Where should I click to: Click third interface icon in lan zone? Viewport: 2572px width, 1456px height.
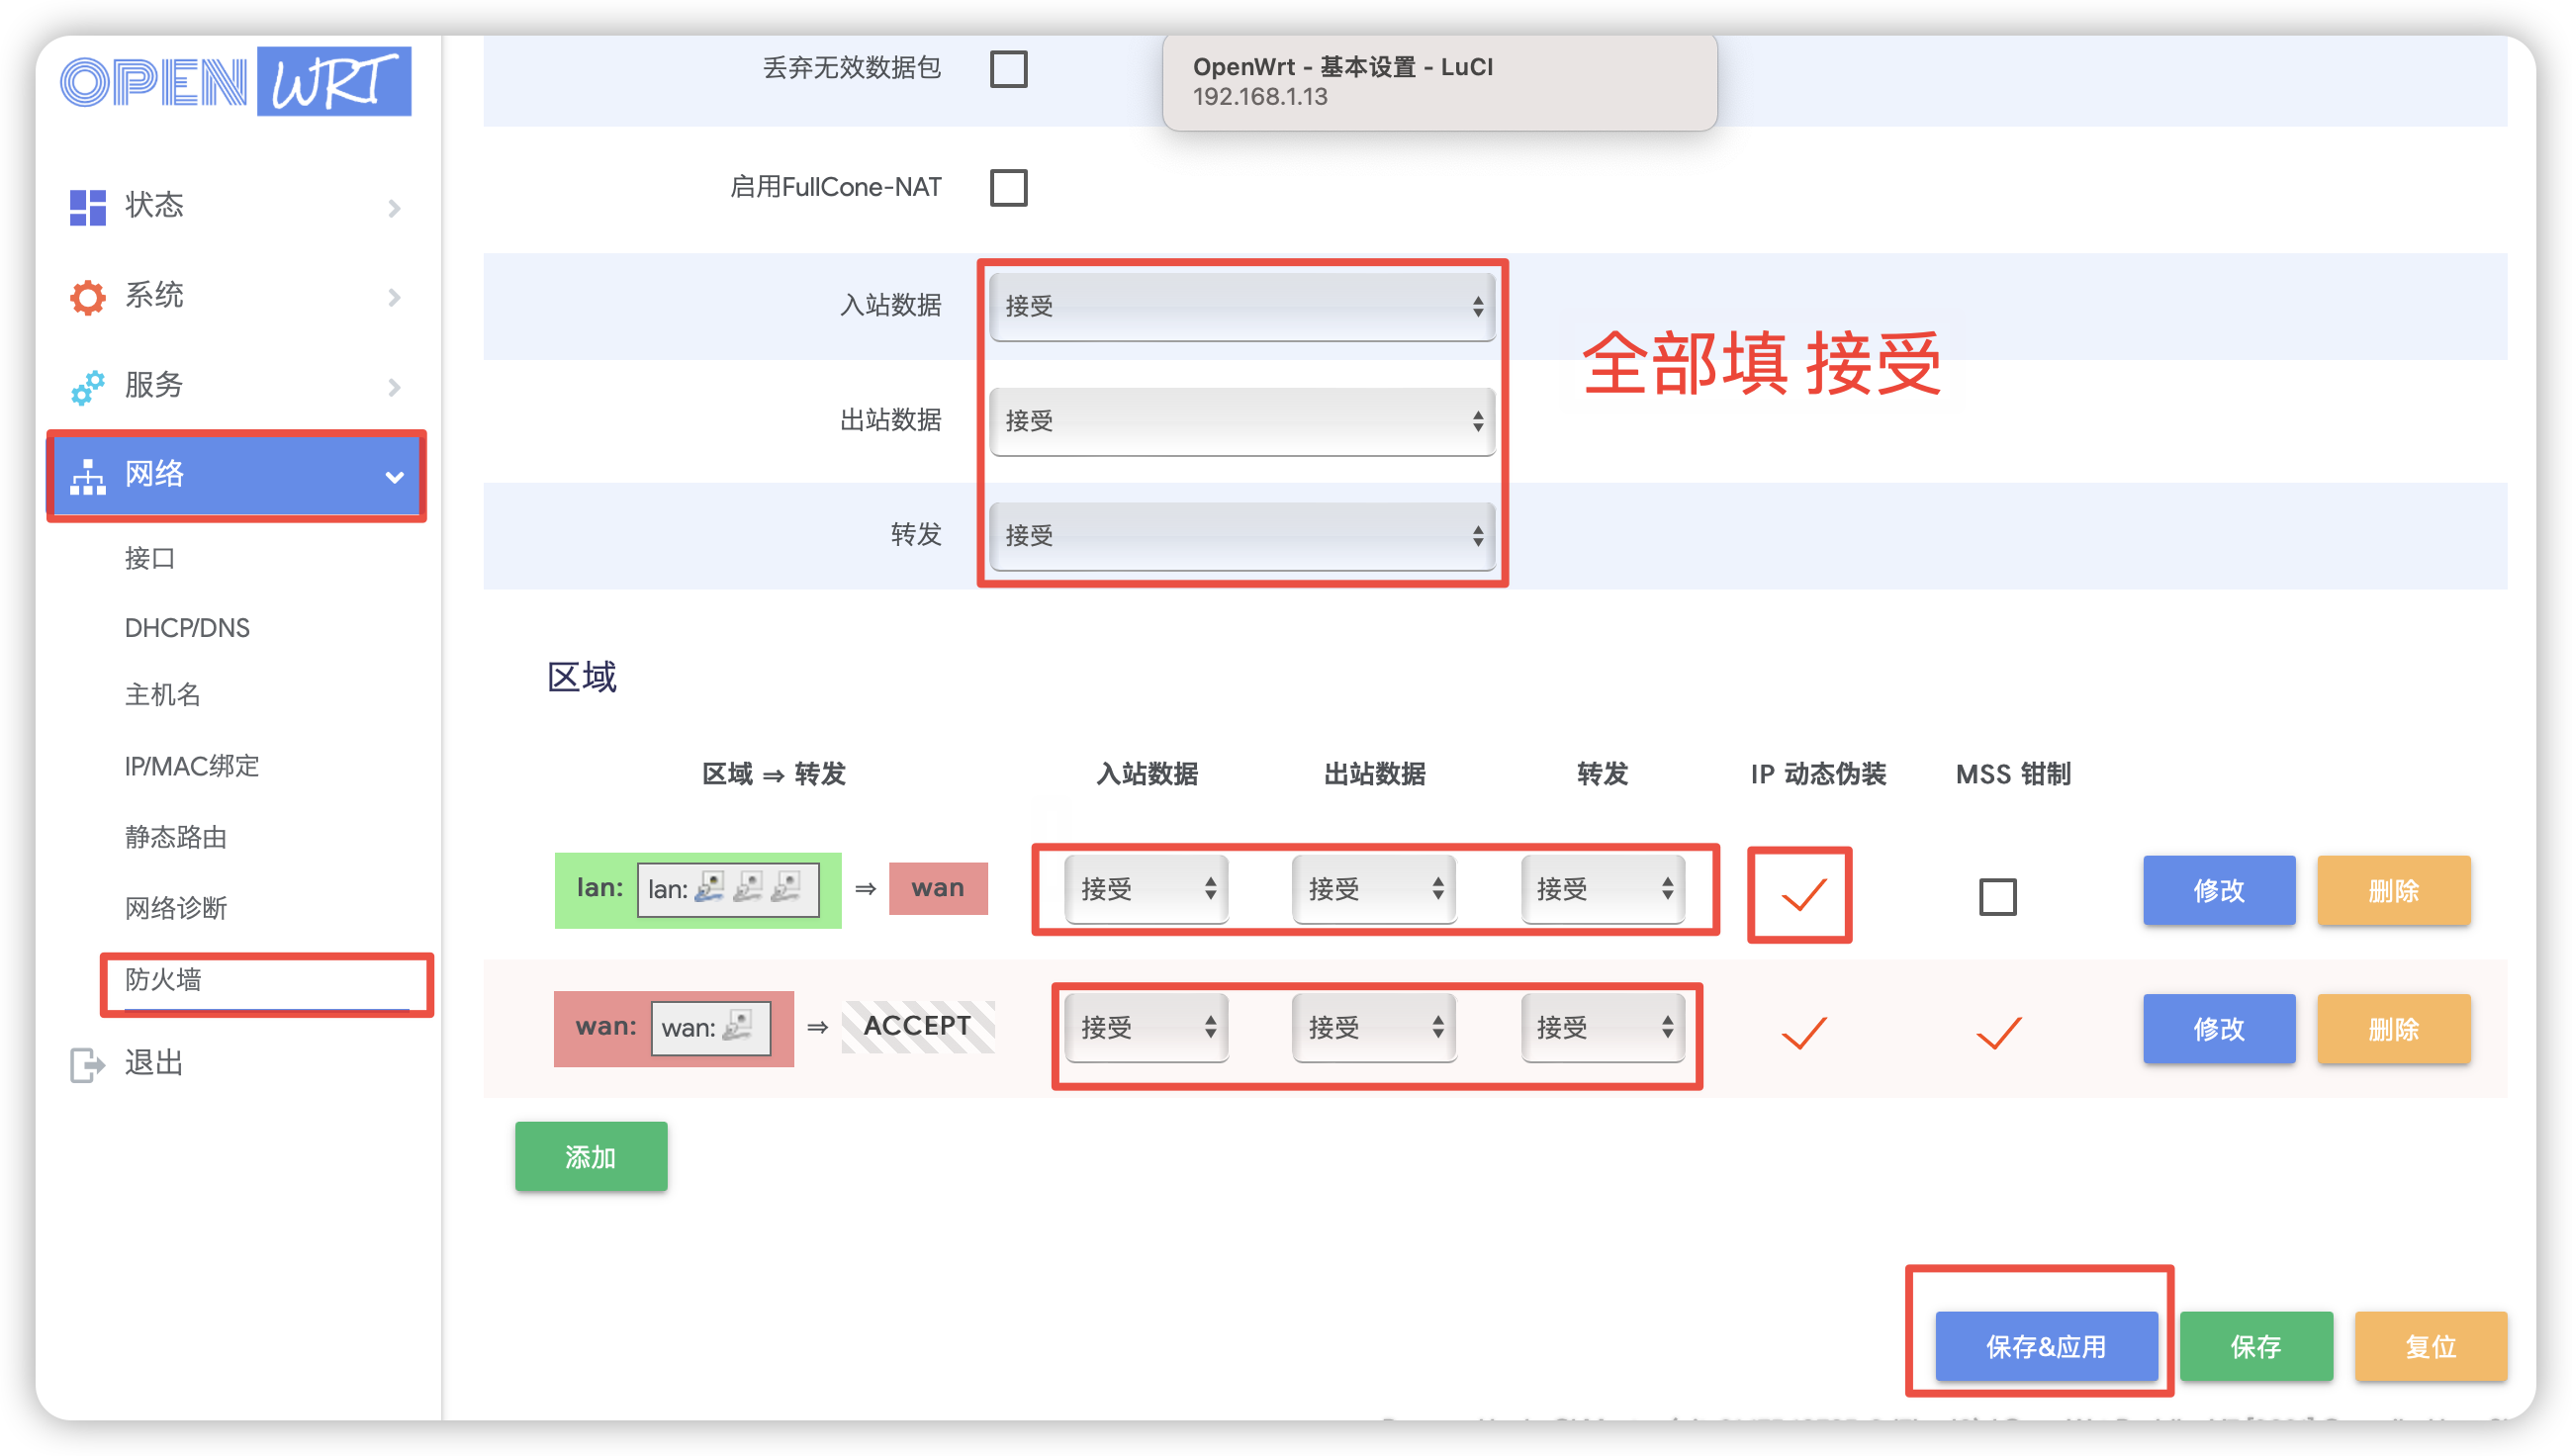[787, 886]
